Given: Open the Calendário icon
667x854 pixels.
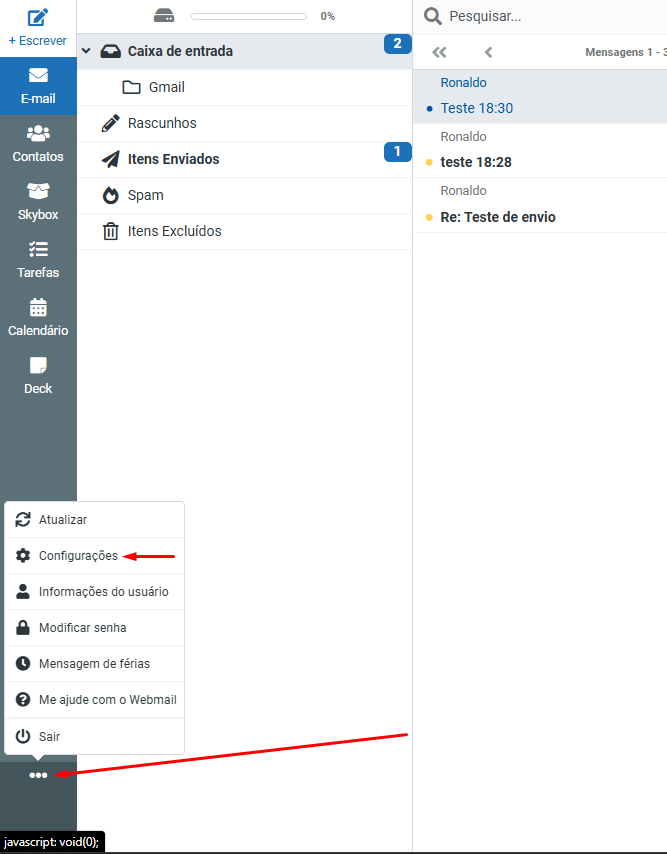Looking at the screenshot, I should 38,307.
